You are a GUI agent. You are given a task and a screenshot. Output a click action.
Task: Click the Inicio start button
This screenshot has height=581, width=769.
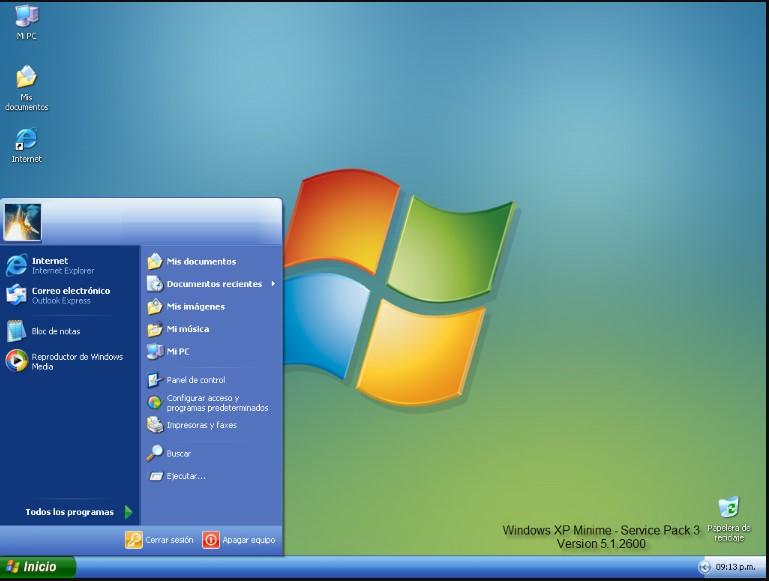pyautogui.click(x=37, y=567)
